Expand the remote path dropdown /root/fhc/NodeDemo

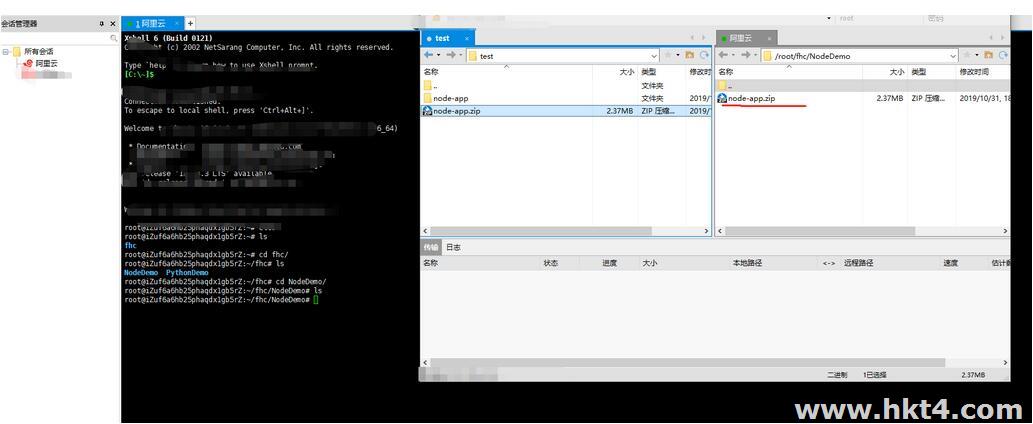pyautogui.click(x=953, y=56)
